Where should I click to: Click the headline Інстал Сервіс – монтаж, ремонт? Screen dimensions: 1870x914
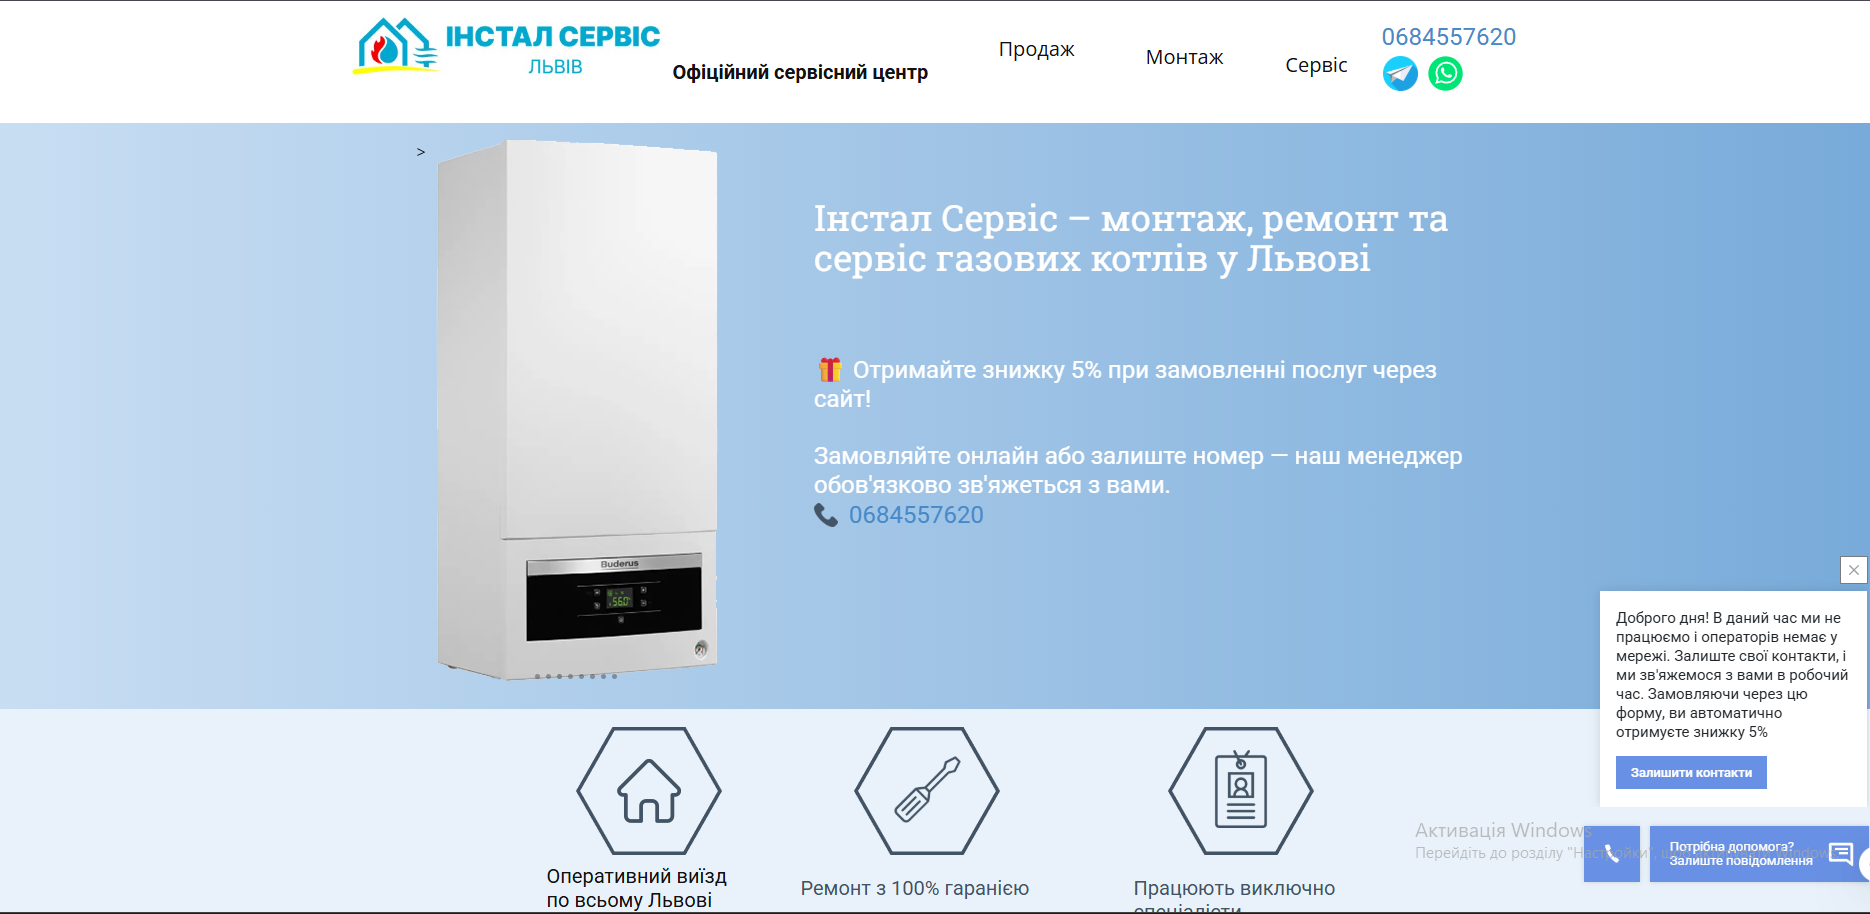[1131, 238]
